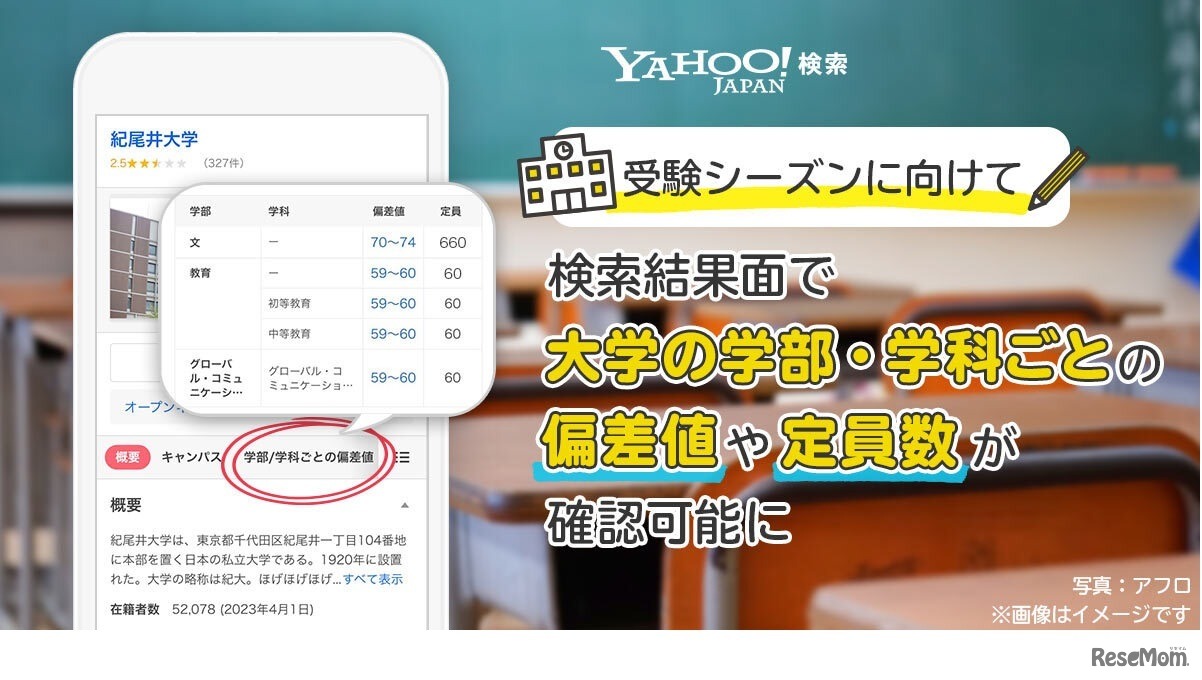This screenshot has width=1202, height=680.
Task: Select the fifth rating star
Action: (182, 163)
